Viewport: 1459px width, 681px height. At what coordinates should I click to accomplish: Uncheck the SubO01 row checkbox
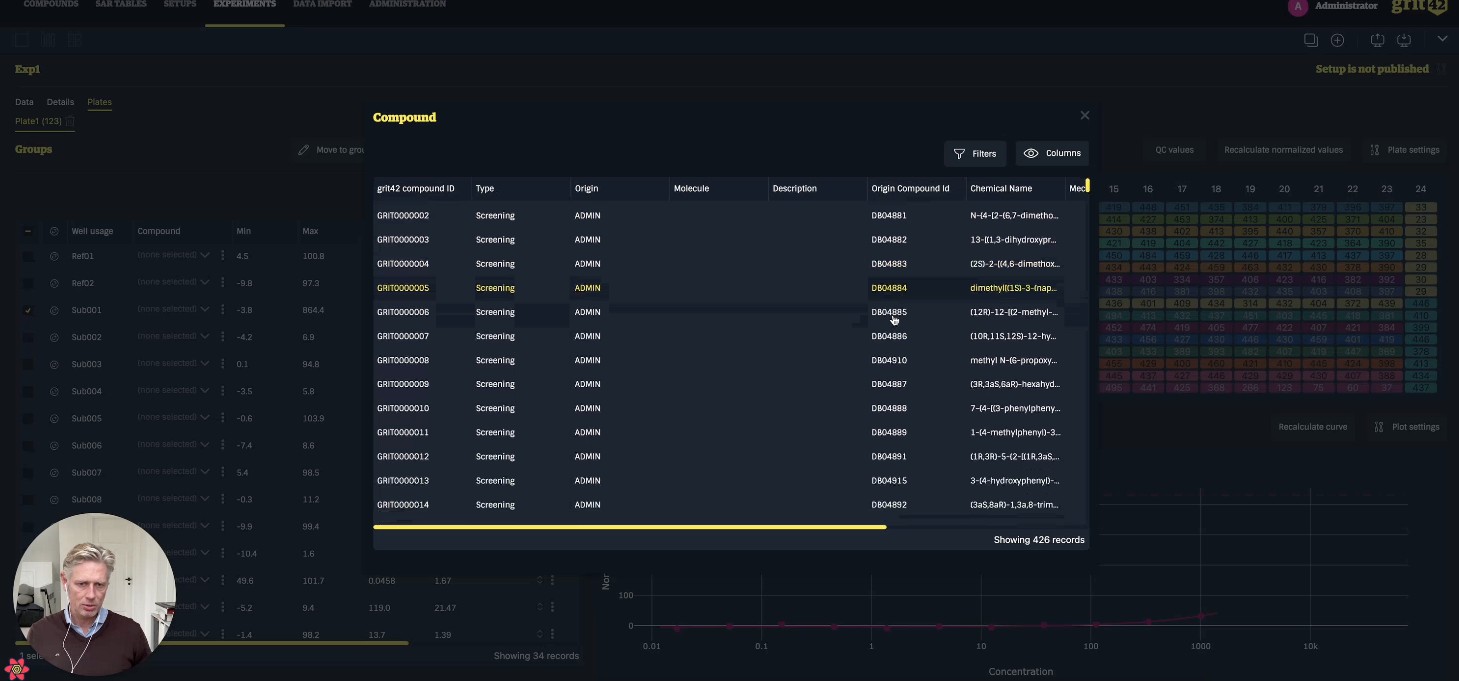pos(28,310)
